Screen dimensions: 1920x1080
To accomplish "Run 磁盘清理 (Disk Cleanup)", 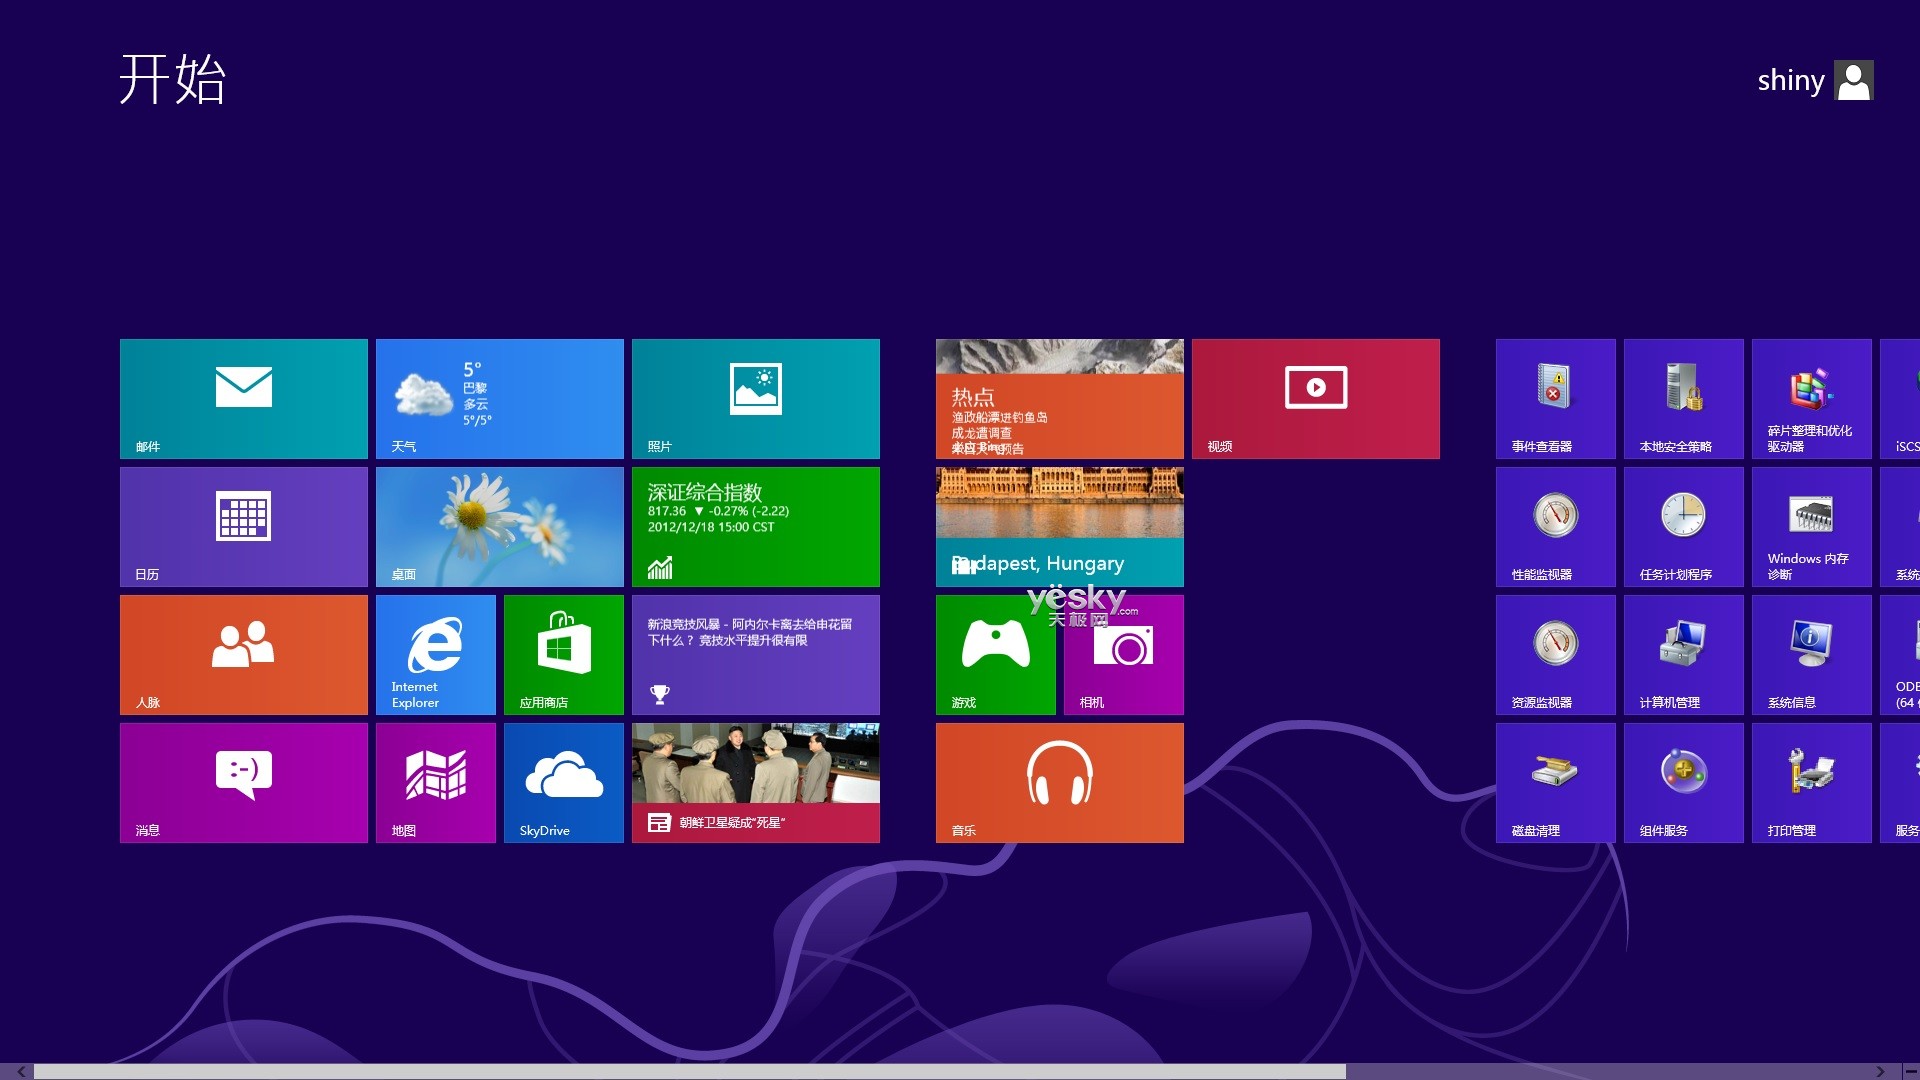I will (1554, 783).
